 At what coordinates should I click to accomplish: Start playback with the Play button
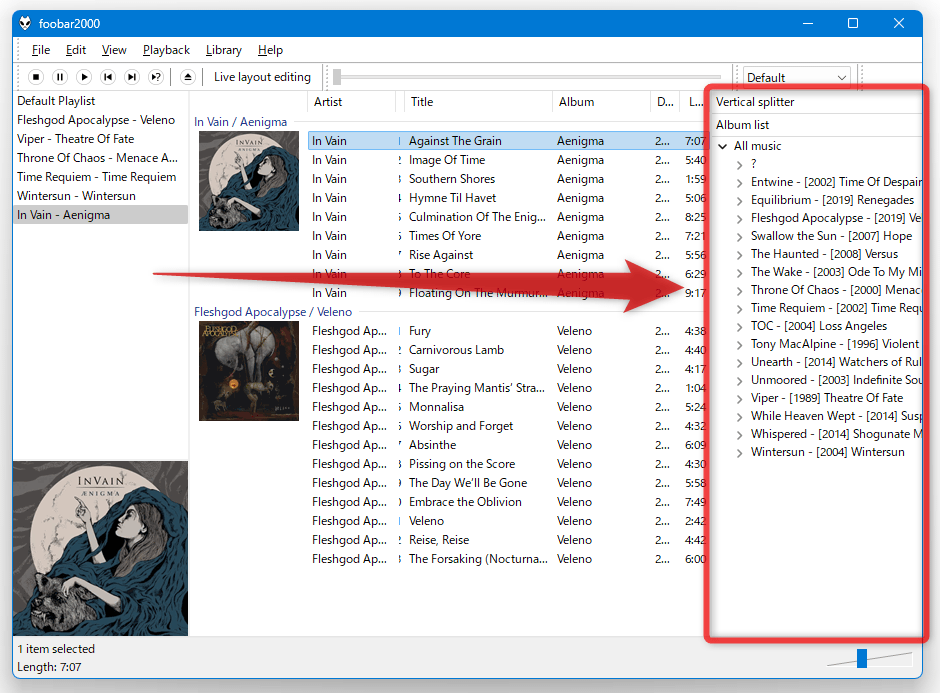coord(84,77)
